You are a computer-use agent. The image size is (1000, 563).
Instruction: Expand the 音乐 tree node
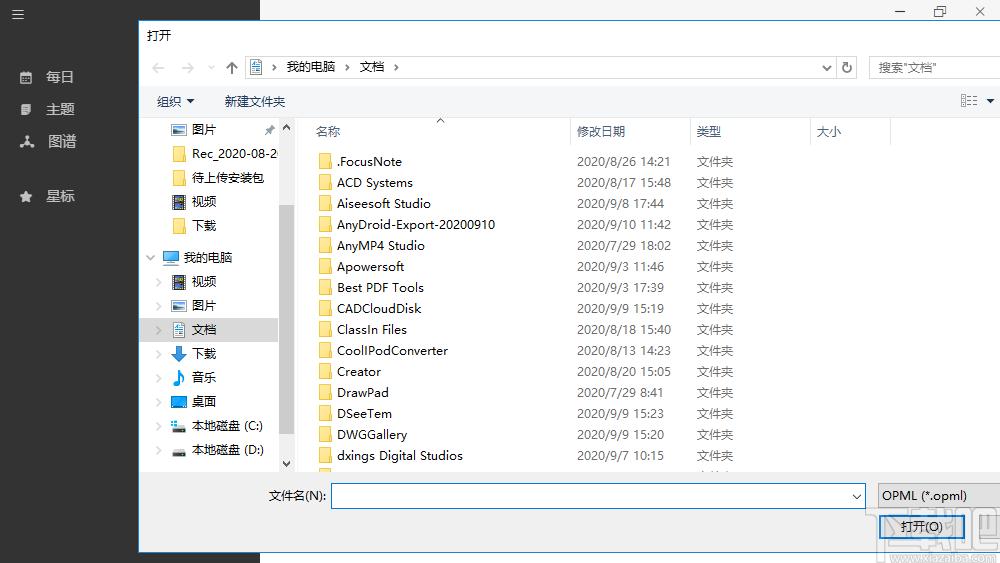[158, 377]
